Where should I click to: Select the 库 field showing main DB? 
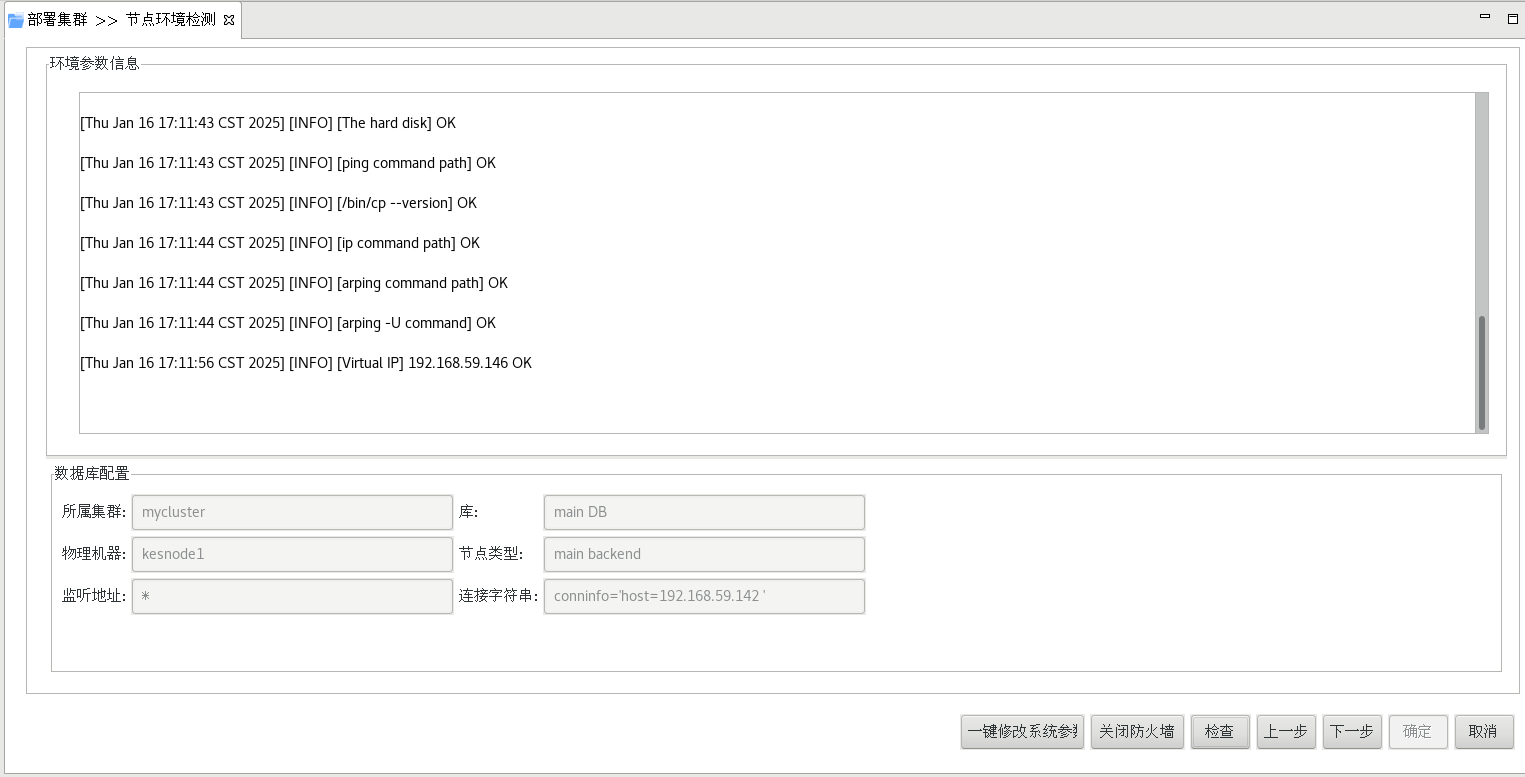703,512
